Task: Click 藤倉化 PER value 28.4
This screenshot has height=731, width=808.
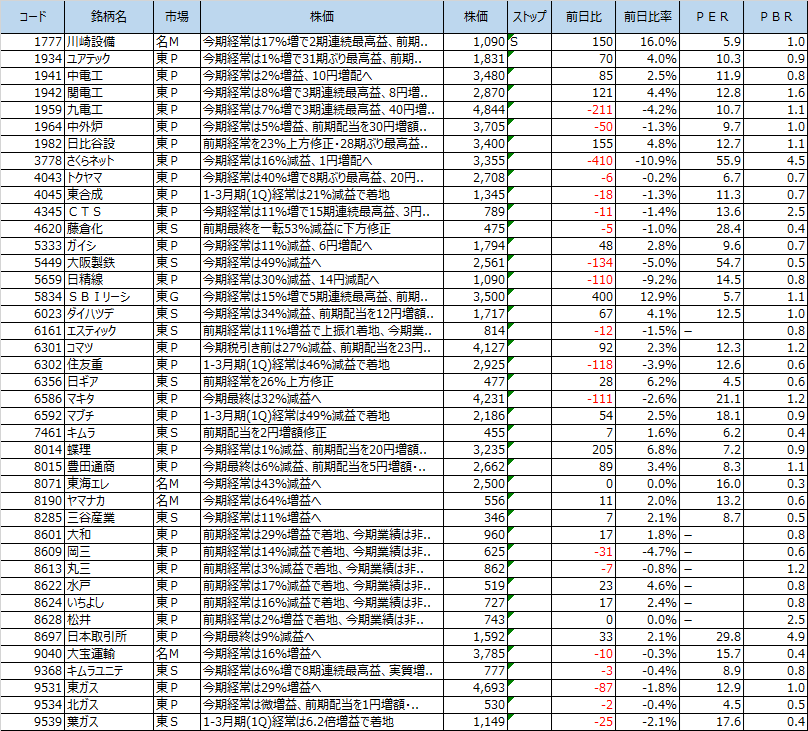Action: (x=712, y=229)
